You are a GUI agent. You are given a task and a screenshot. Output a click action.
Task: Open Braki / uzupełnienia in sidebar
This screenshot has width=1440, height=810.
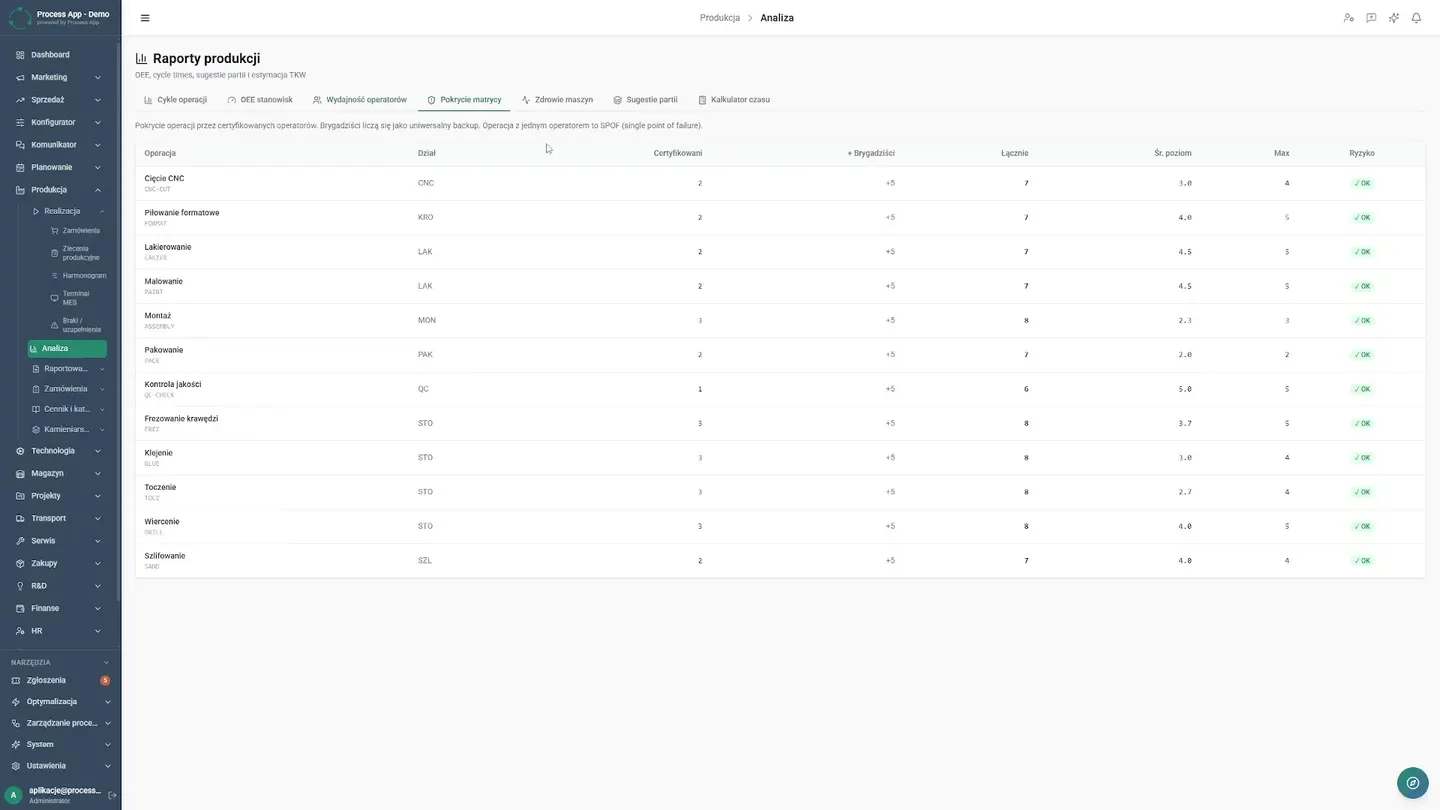76,325
